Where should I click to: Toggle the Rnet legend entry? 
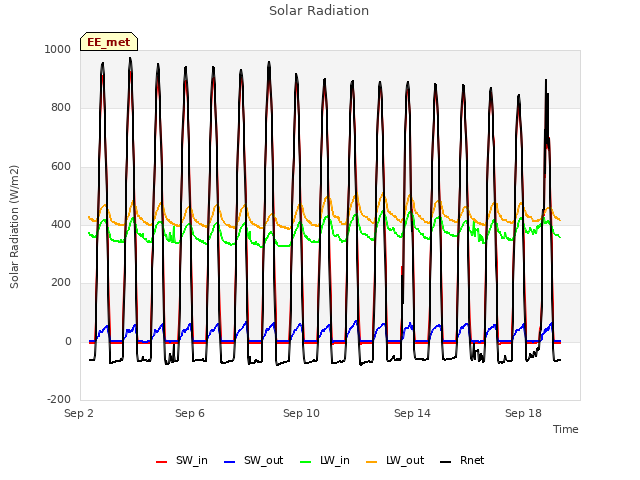(462, 461)
